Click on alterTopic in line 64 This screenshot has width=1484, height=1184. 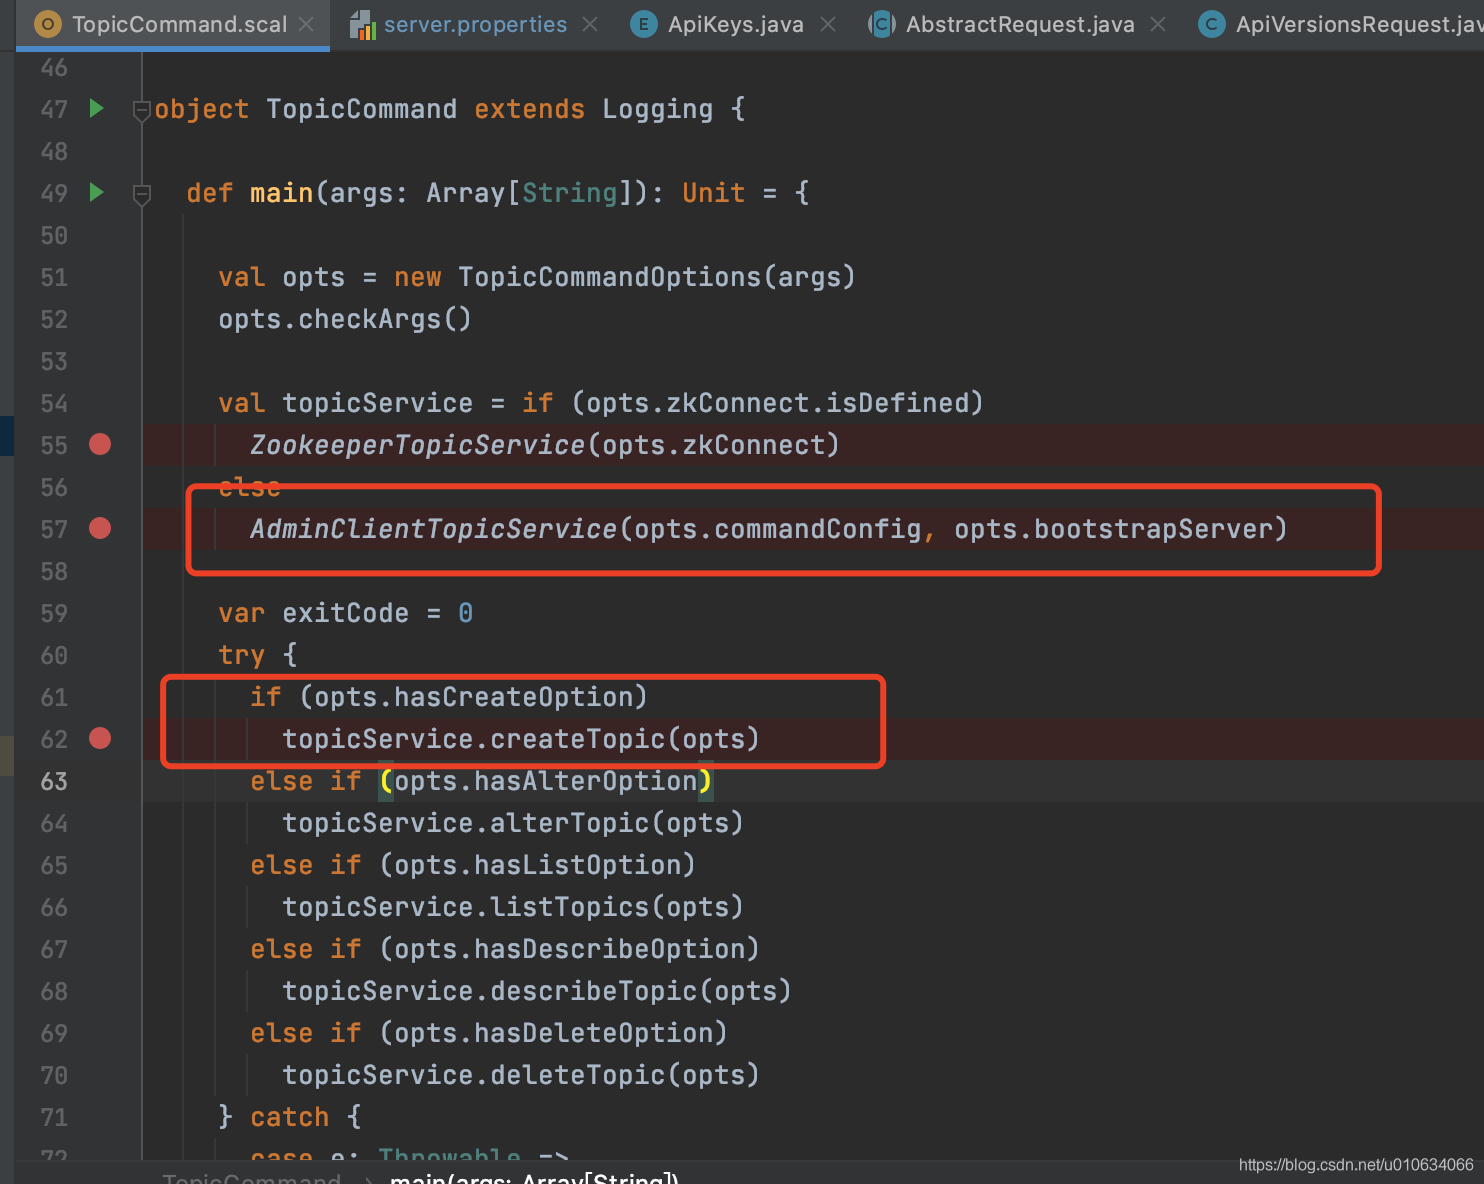point(570,823)
